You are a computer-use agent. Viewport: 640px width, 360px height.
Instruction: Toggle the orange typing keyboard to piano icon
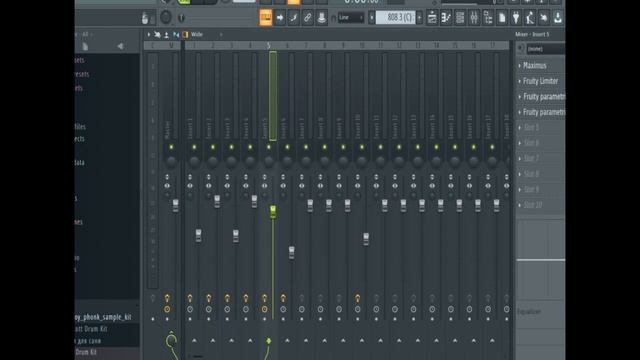pos(266,18)
